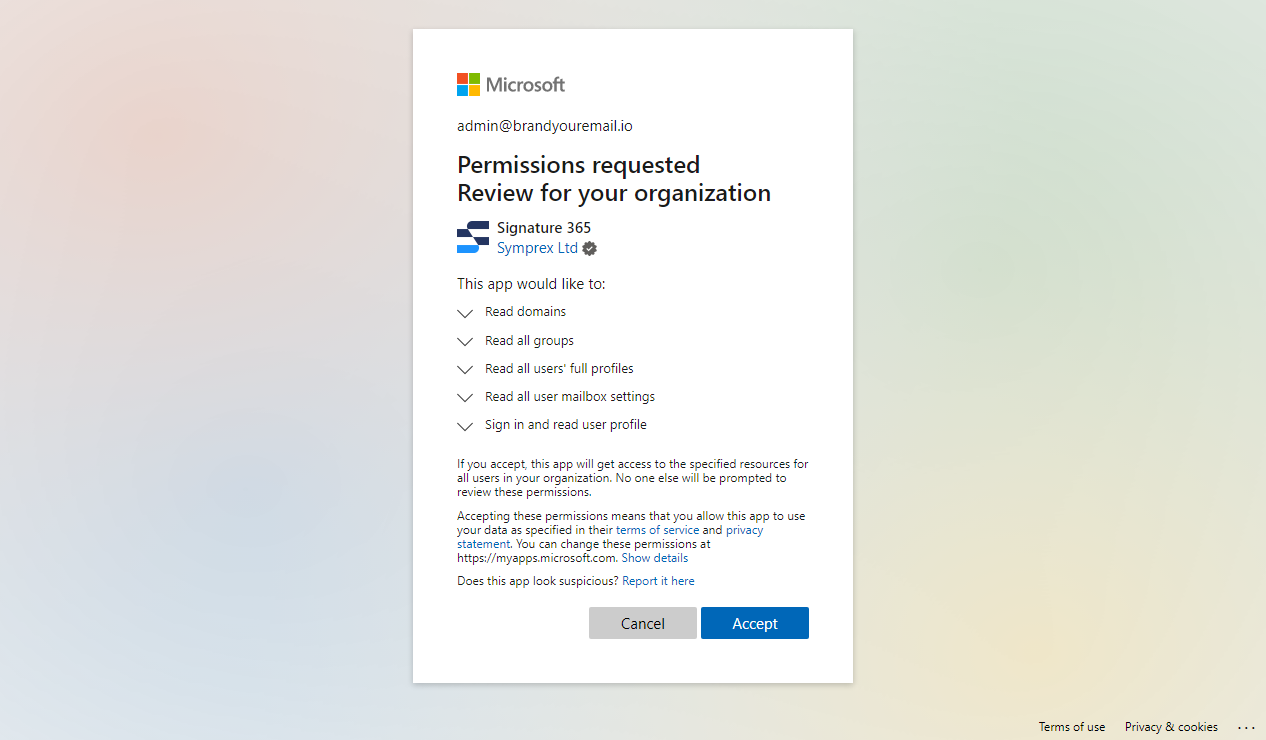This screenshot has width=1266, height=740.
Task: Click the admin@brandyouremail.io account text
Action: (x=545, y=126)
